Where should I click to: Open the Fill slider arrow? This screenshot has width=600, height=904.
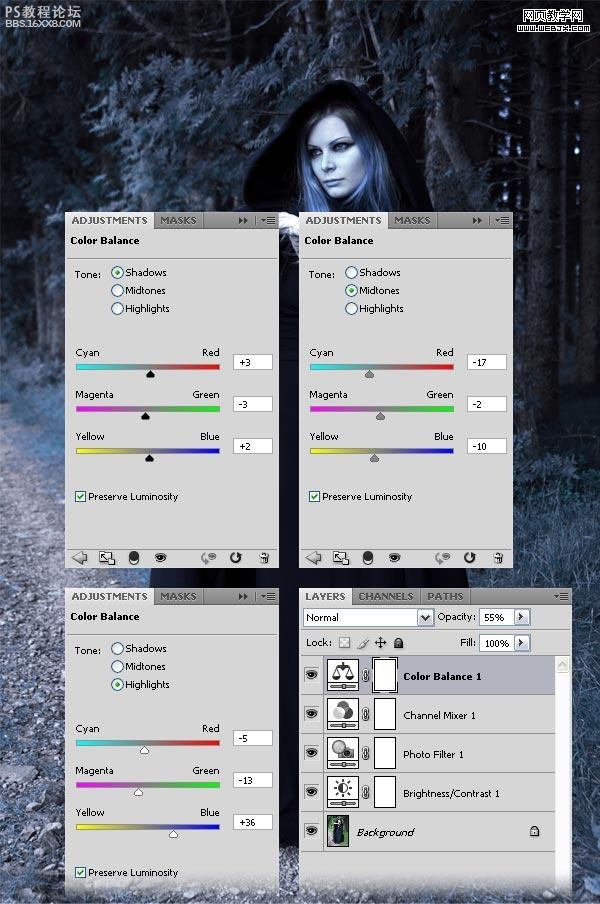tap(521, 642)
